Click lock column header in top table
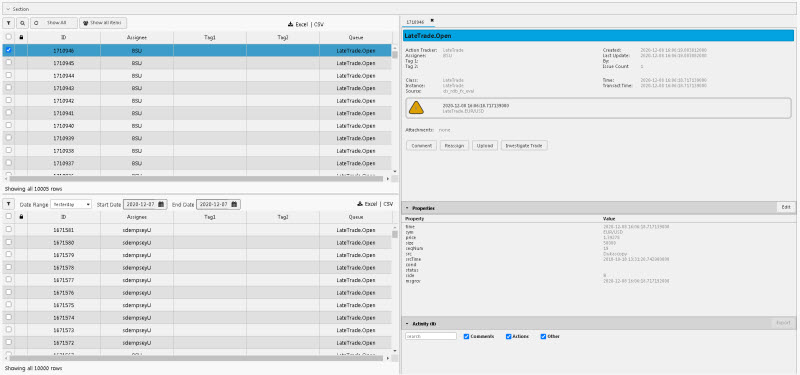Image resolution: width=800 pixels, height=375 pixels. (x=21, y=37)
